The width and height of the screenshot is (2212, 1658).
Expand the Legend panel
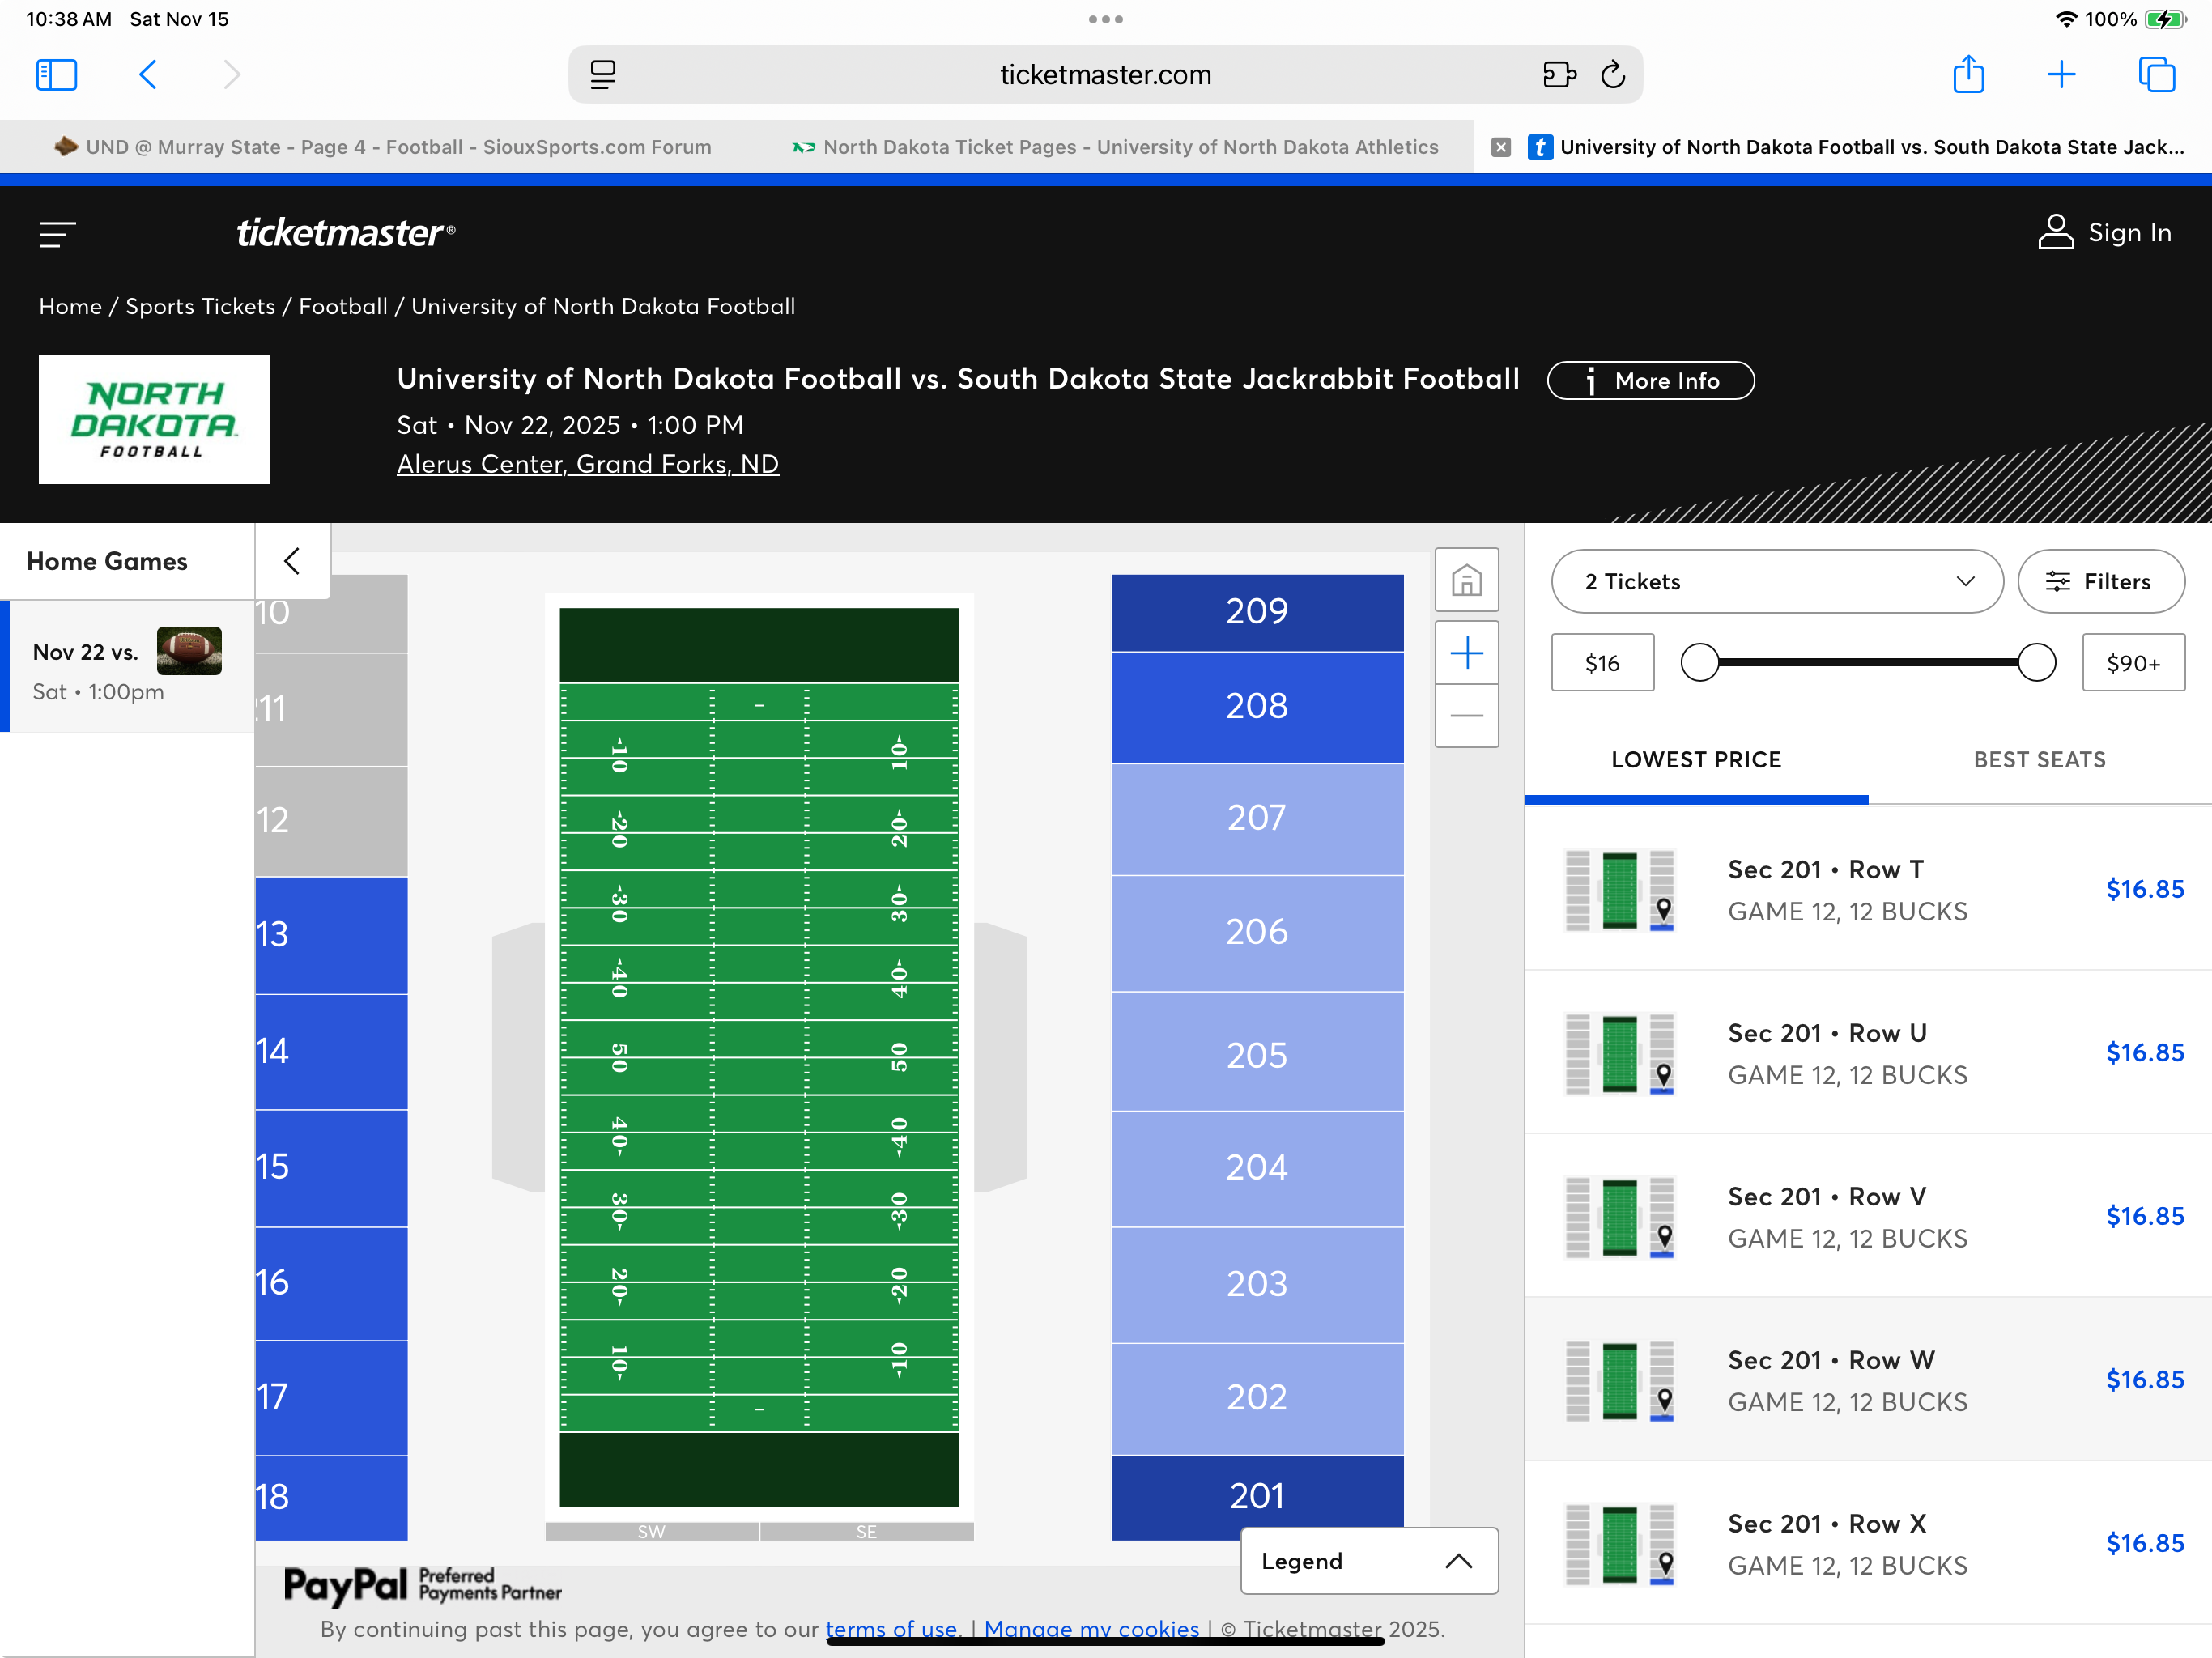1368,1561
